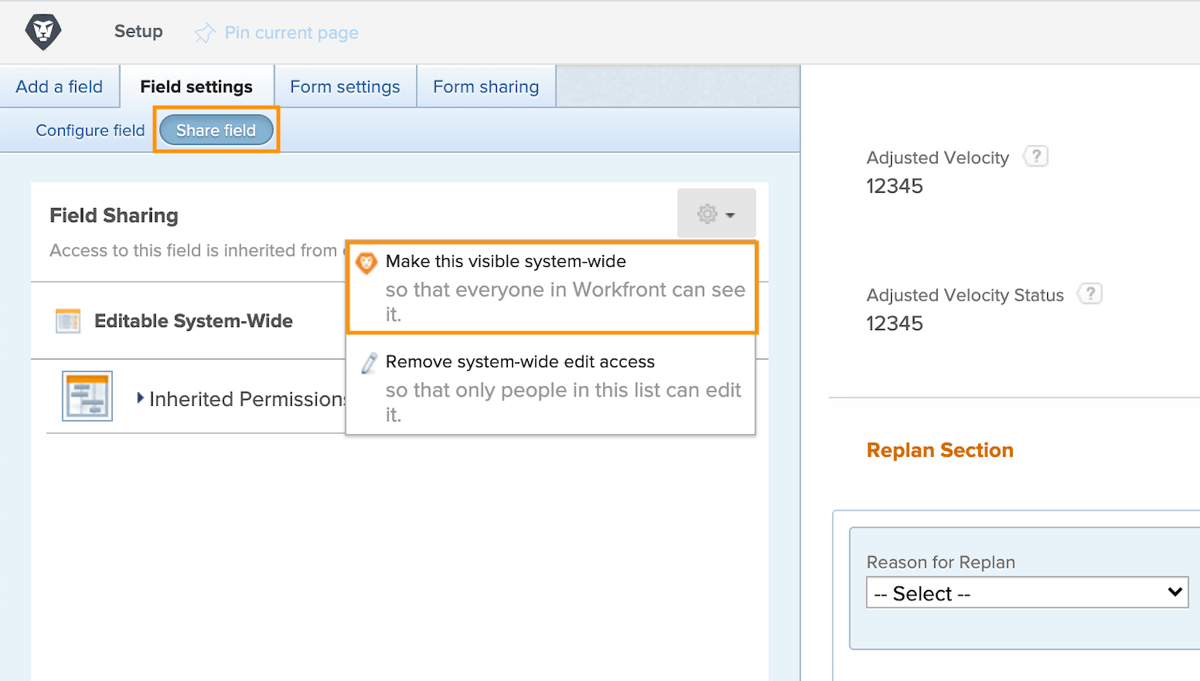Switch to the Form settings tab

[345, 86]
